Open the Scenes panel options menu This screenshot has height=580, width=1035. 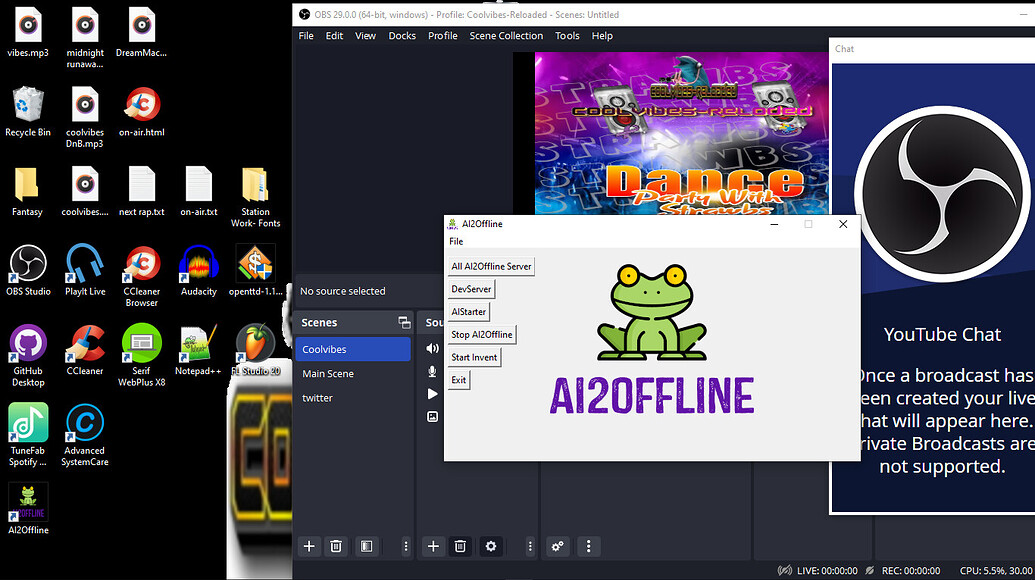pyautogui.click(x=405, y=547)
